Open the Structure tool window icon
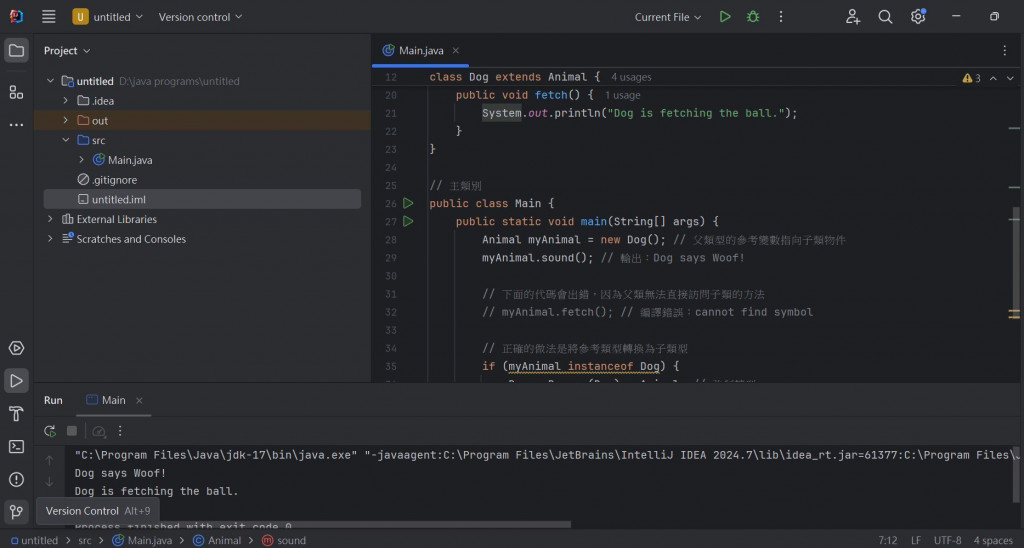This screenshot has height=548, width=1024. [x=16, y=92]
